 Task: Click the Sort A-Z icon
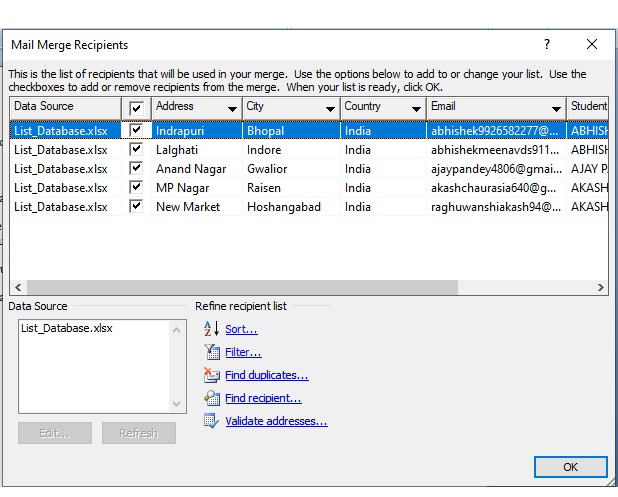click(211, 328)
